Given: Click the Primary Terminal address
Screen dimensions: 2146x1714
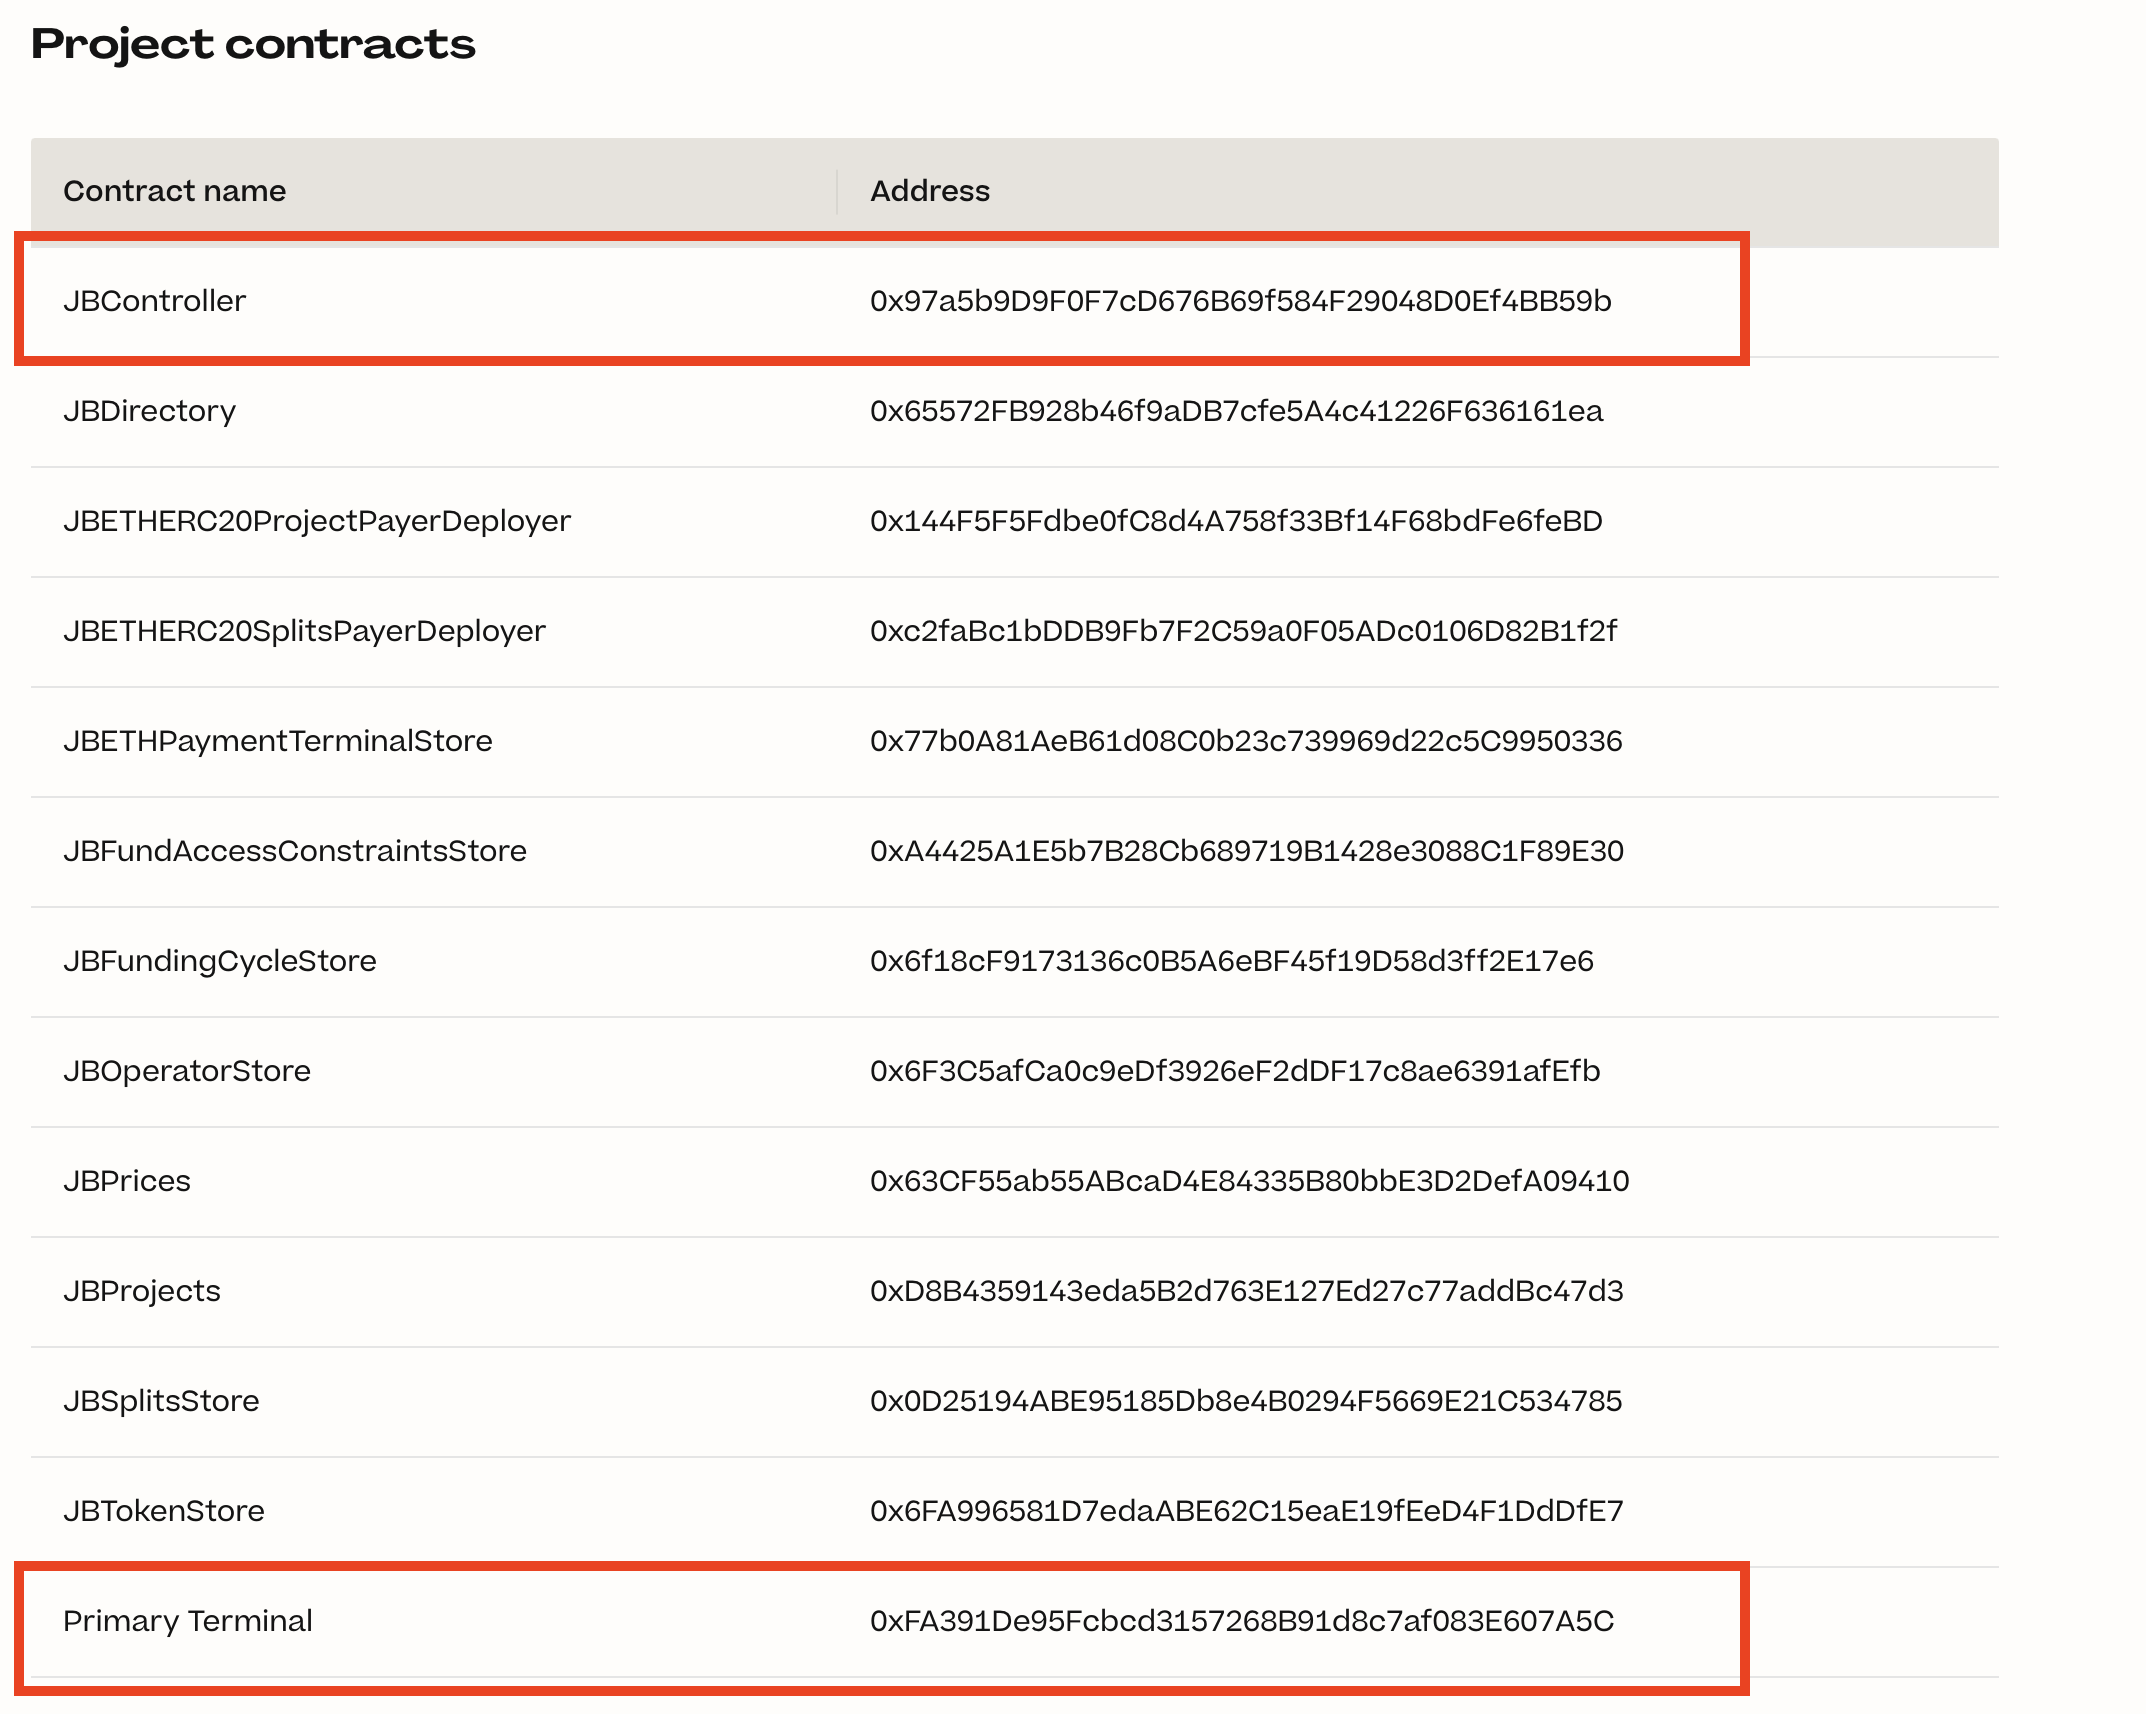Looking at the screenshot, I should (1241, 1621).
